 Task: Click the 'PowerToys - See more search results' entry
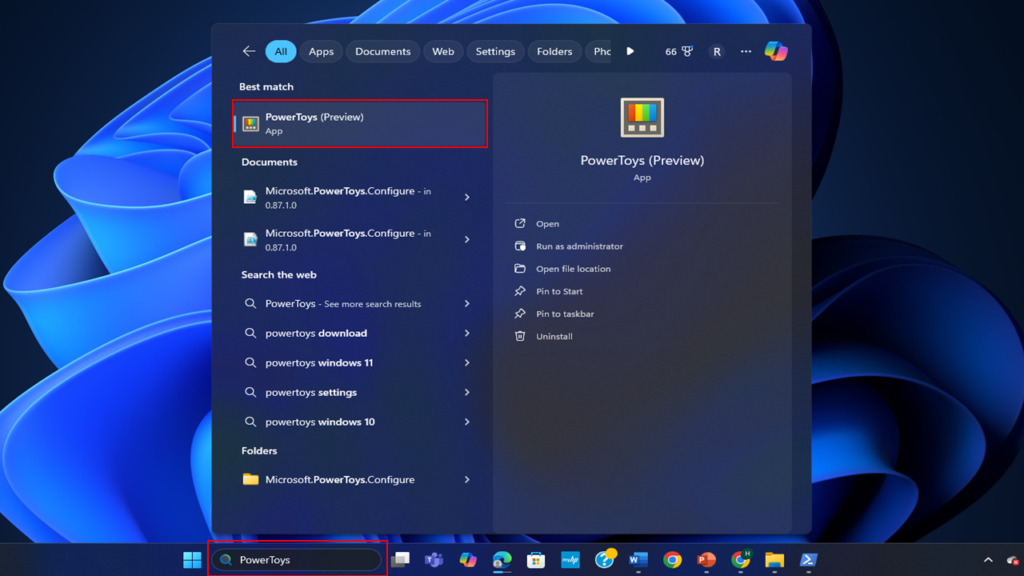click(345, 304)
